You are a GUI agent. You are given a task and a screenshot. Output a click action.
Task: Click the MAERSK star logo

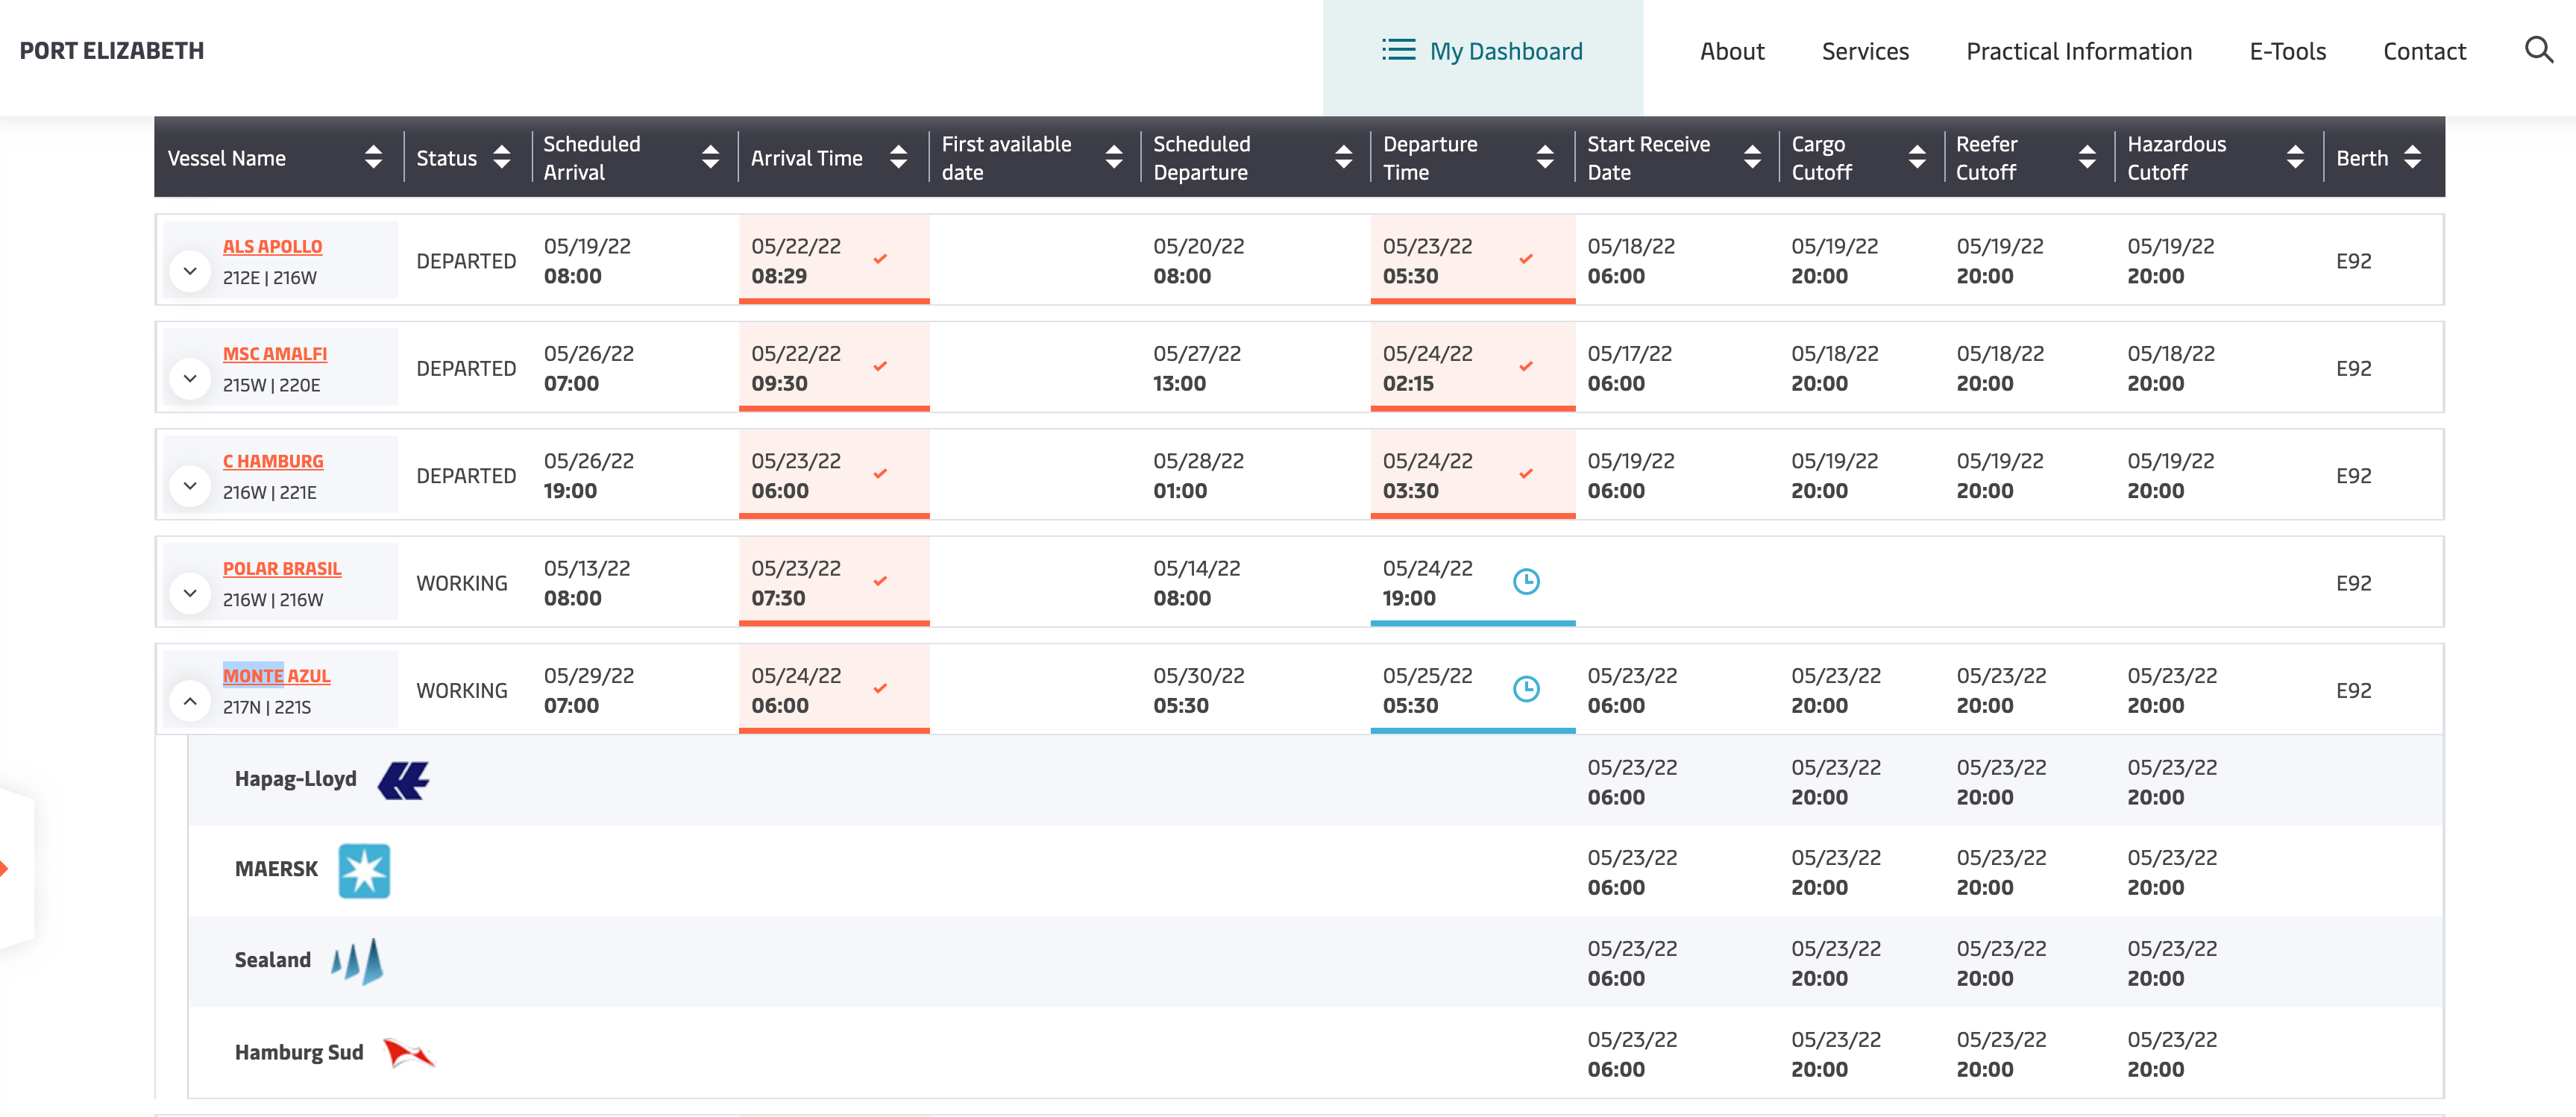364,870
